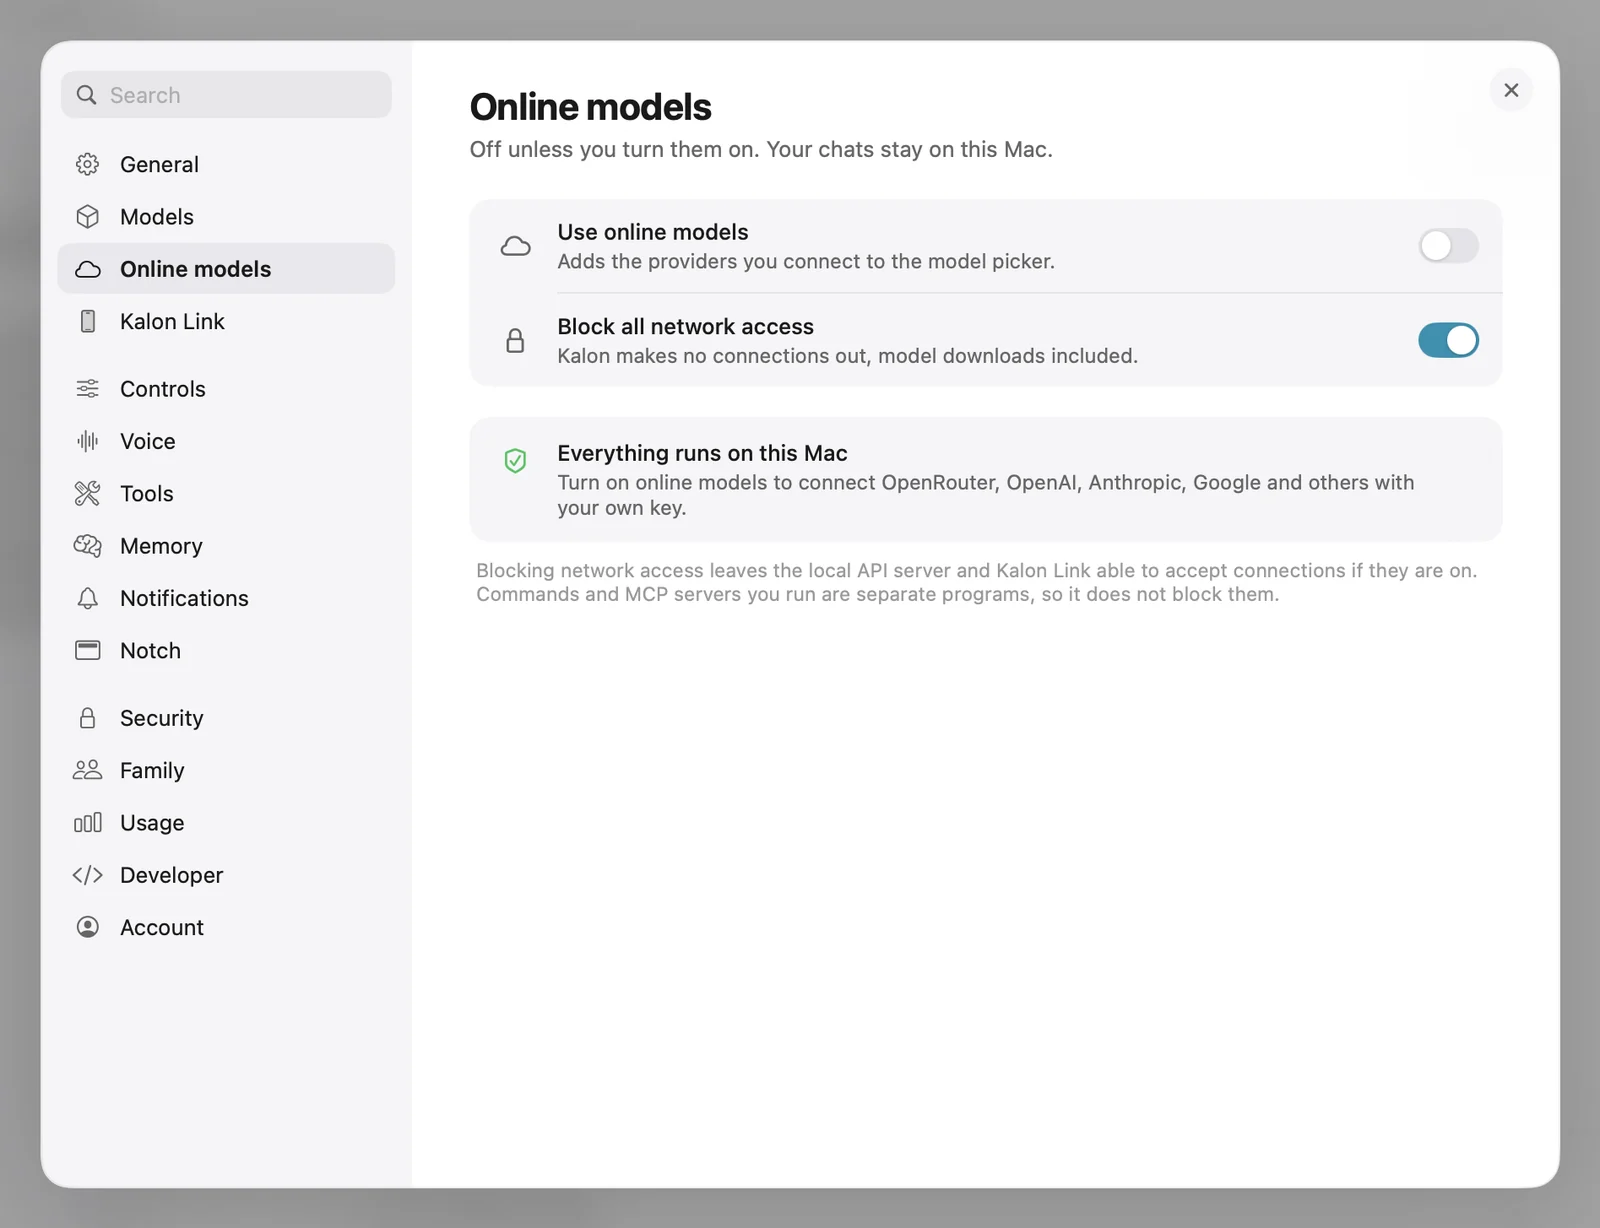Open Developer settings
The height and width of the screenshot is (1228, 1600).
click(226, 875)
